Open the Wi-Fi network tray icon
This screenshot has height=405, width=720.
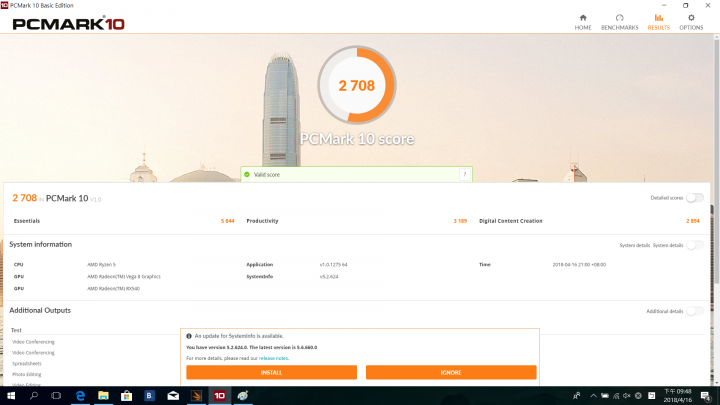(x=616, y=395)
